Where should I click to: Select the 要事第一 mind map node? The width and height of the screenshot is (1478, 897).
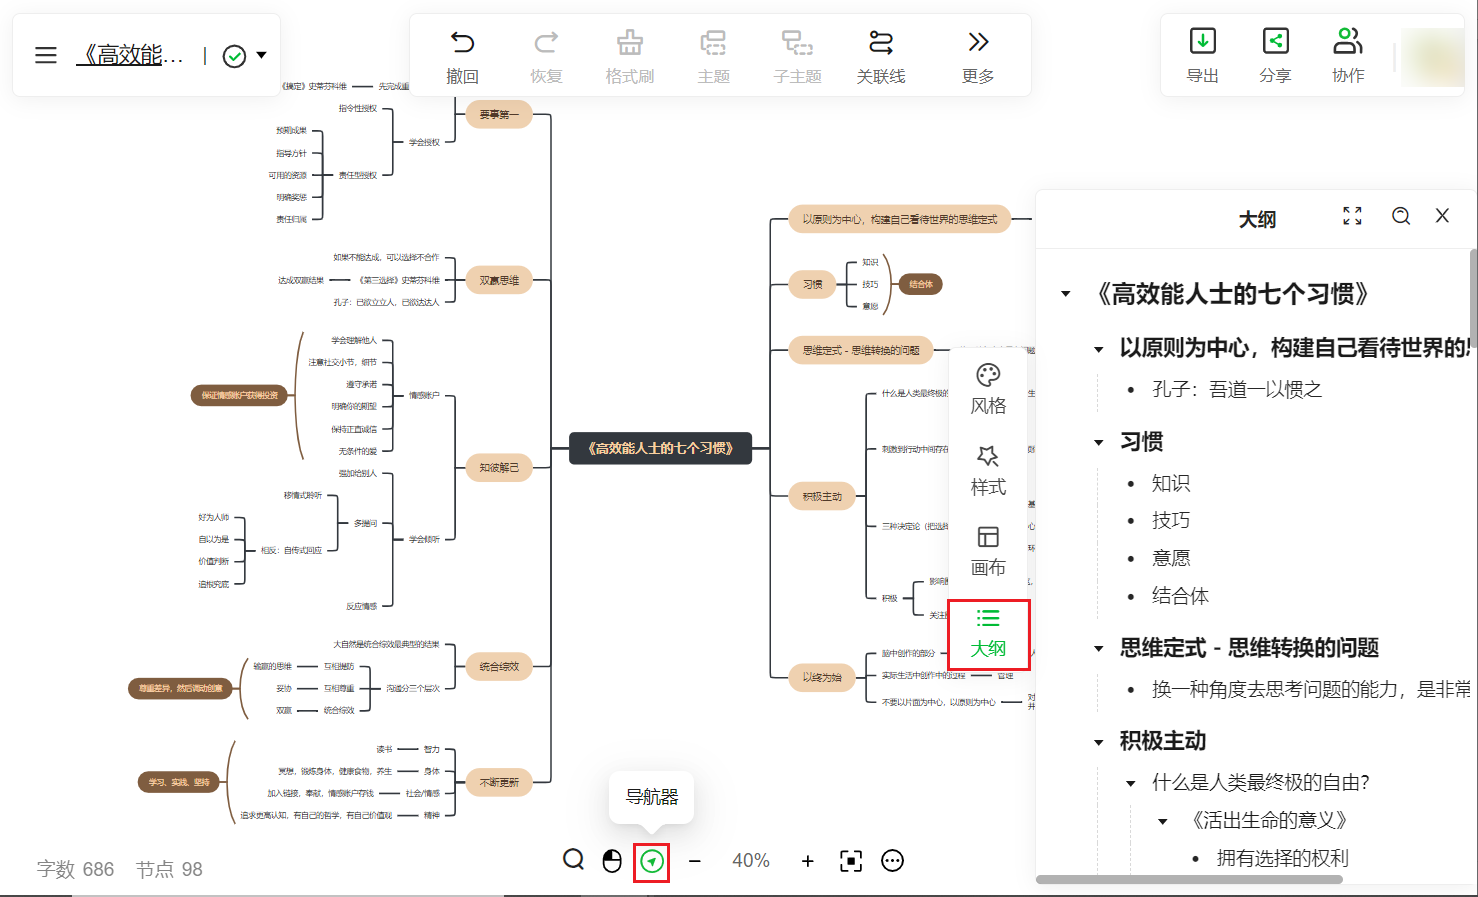(499, 115)
